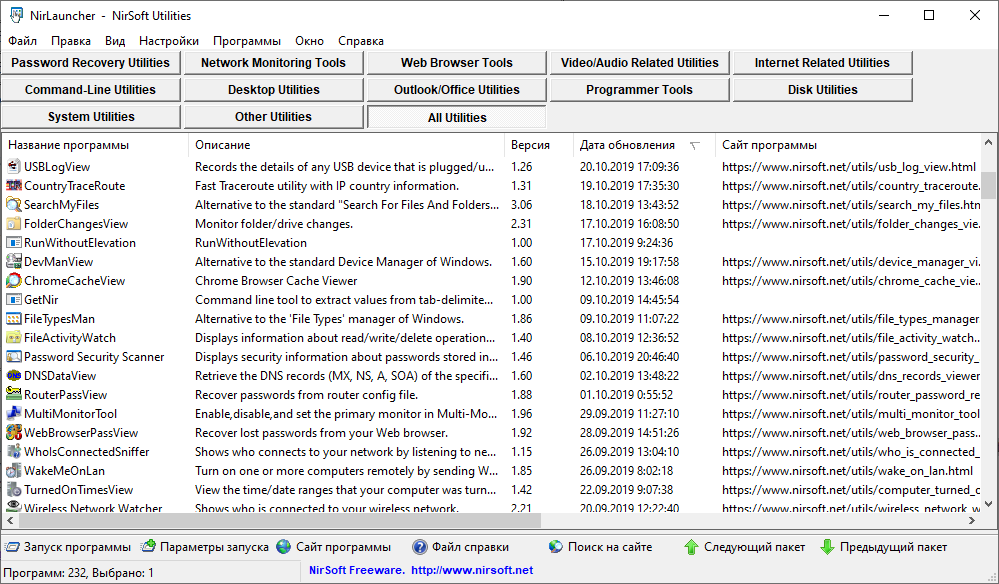Select Disk Utilities tab

(822, 90)
